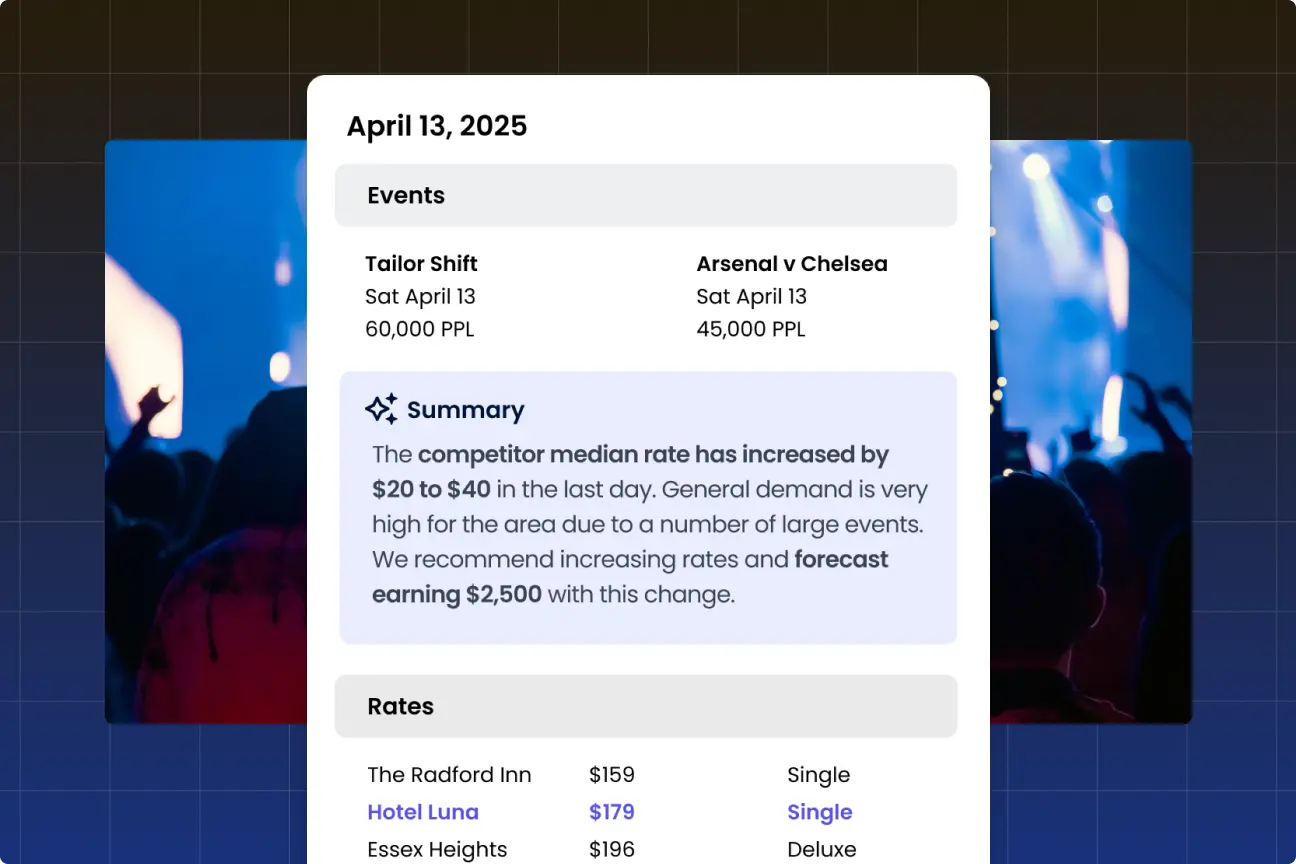Open the Essex Heights hotel entry

(437, 850)
